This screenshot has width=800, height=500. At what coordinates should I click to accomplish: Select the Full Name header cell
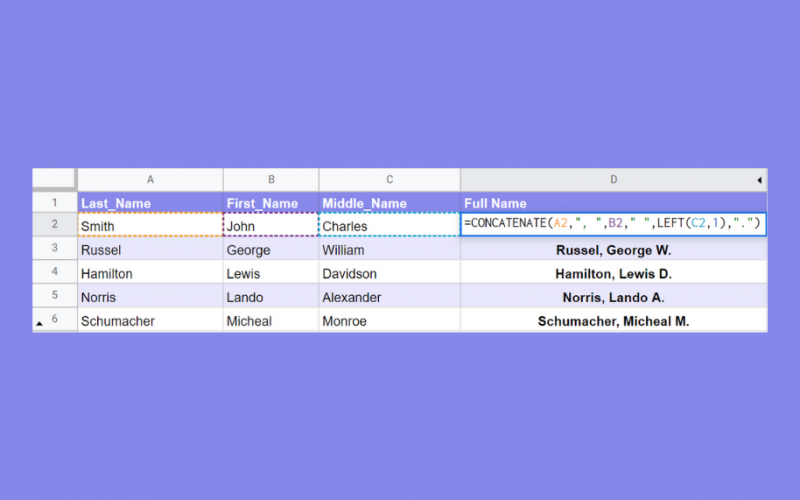(x=613, y=203)
